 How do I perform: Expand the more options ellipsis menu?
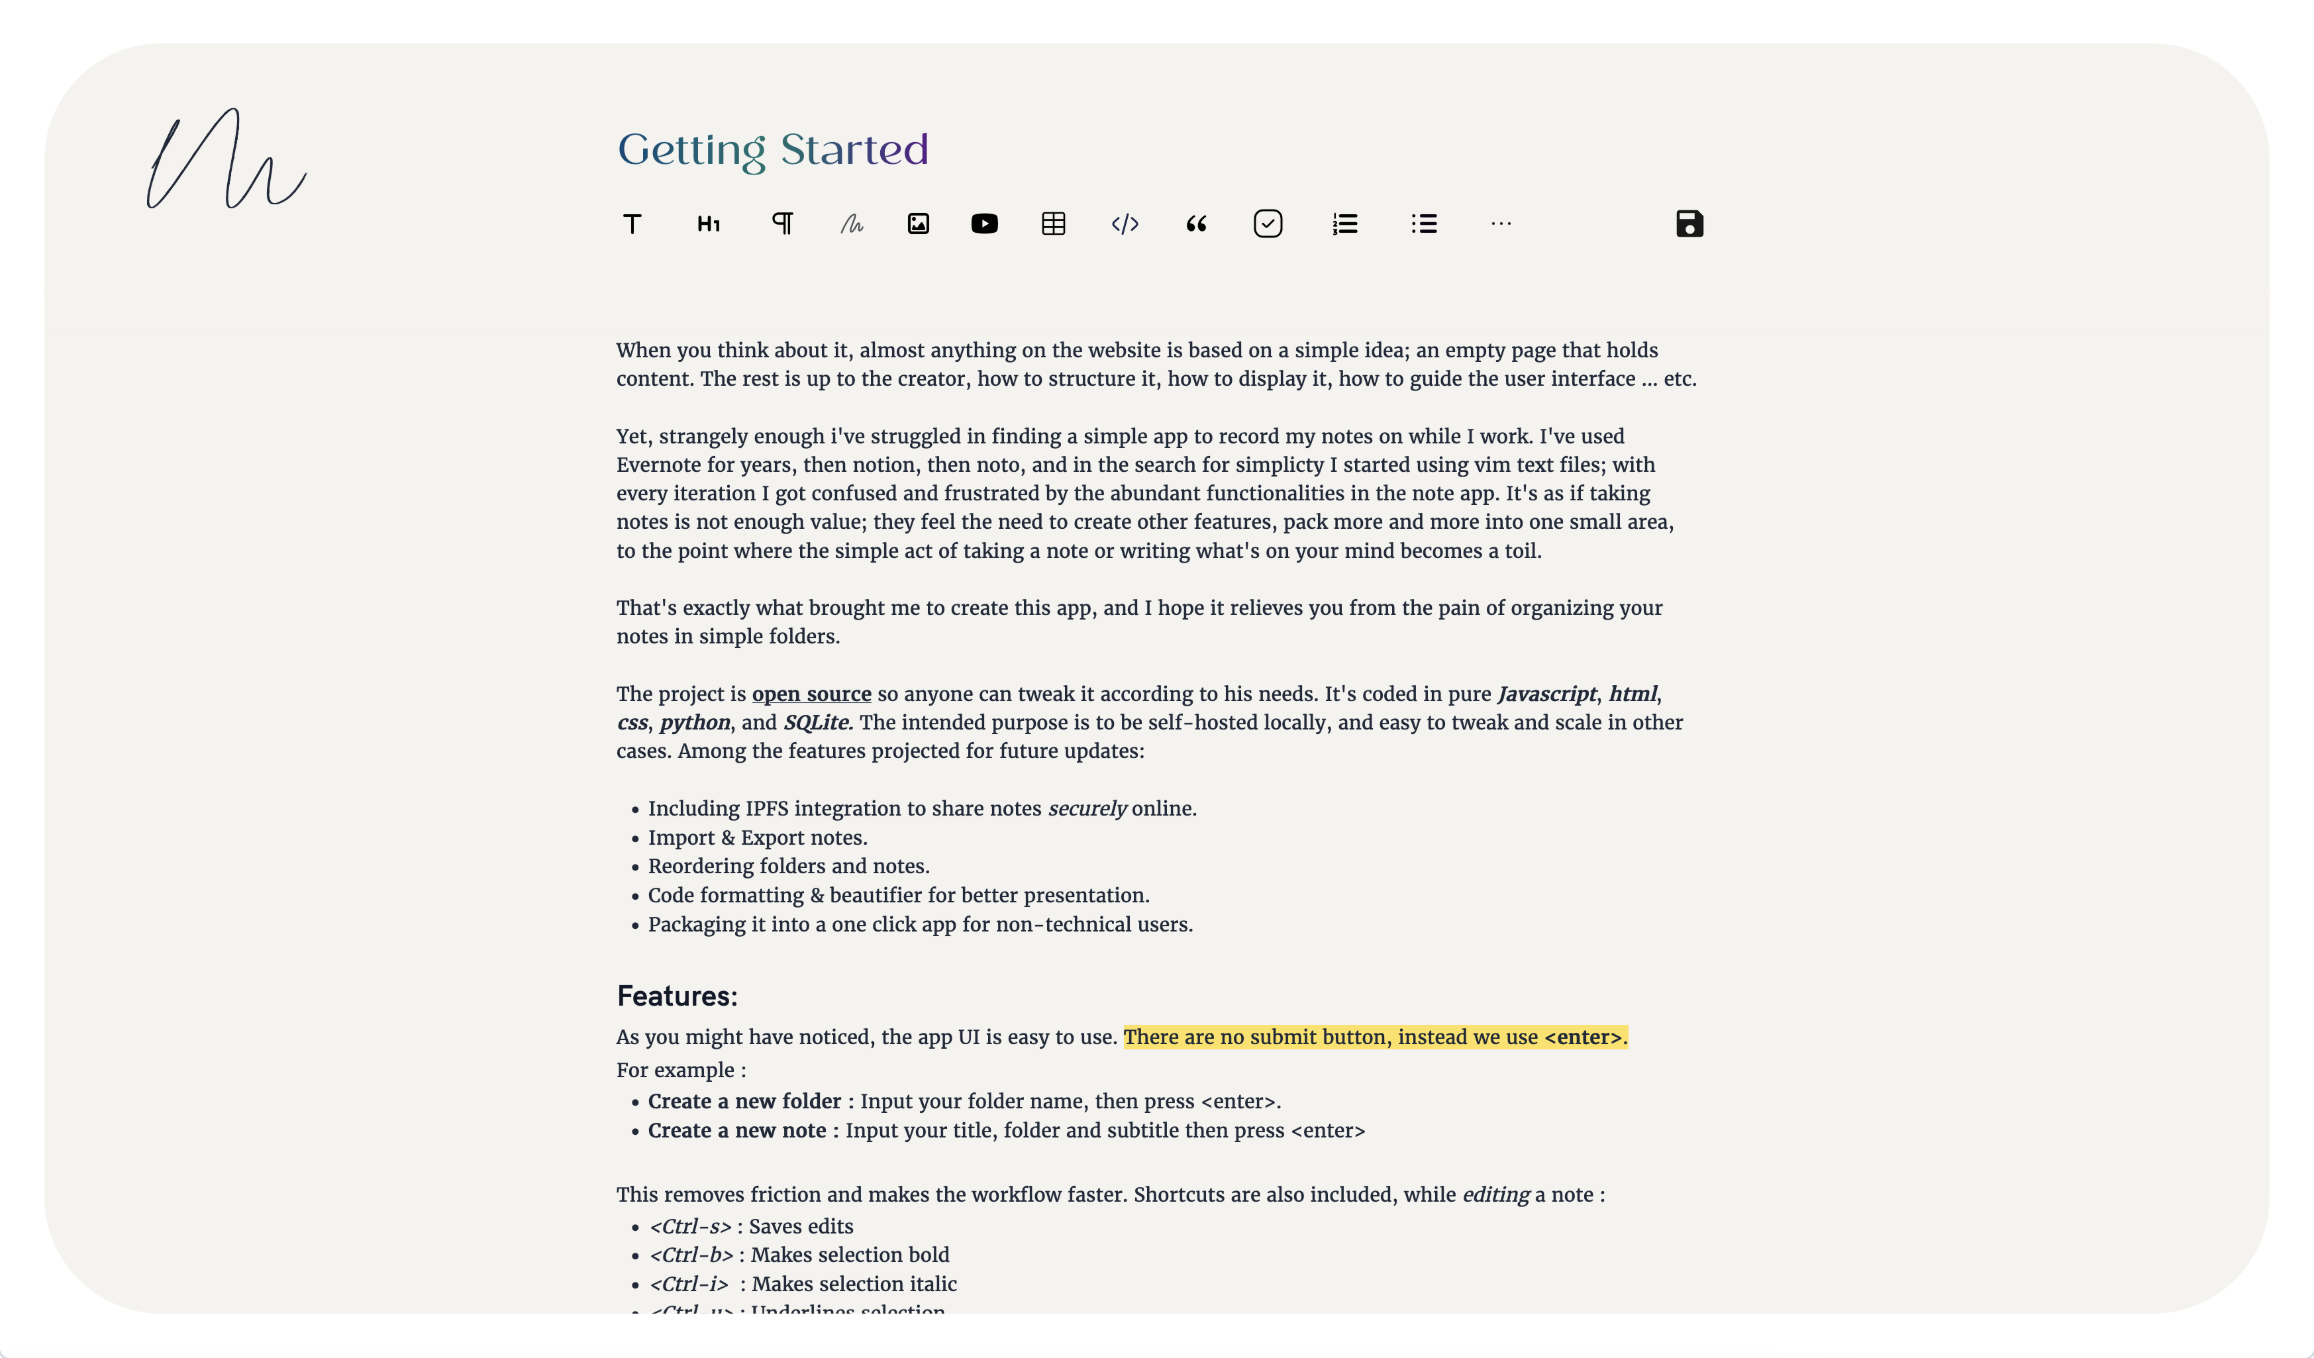(x=1501, y=223)
